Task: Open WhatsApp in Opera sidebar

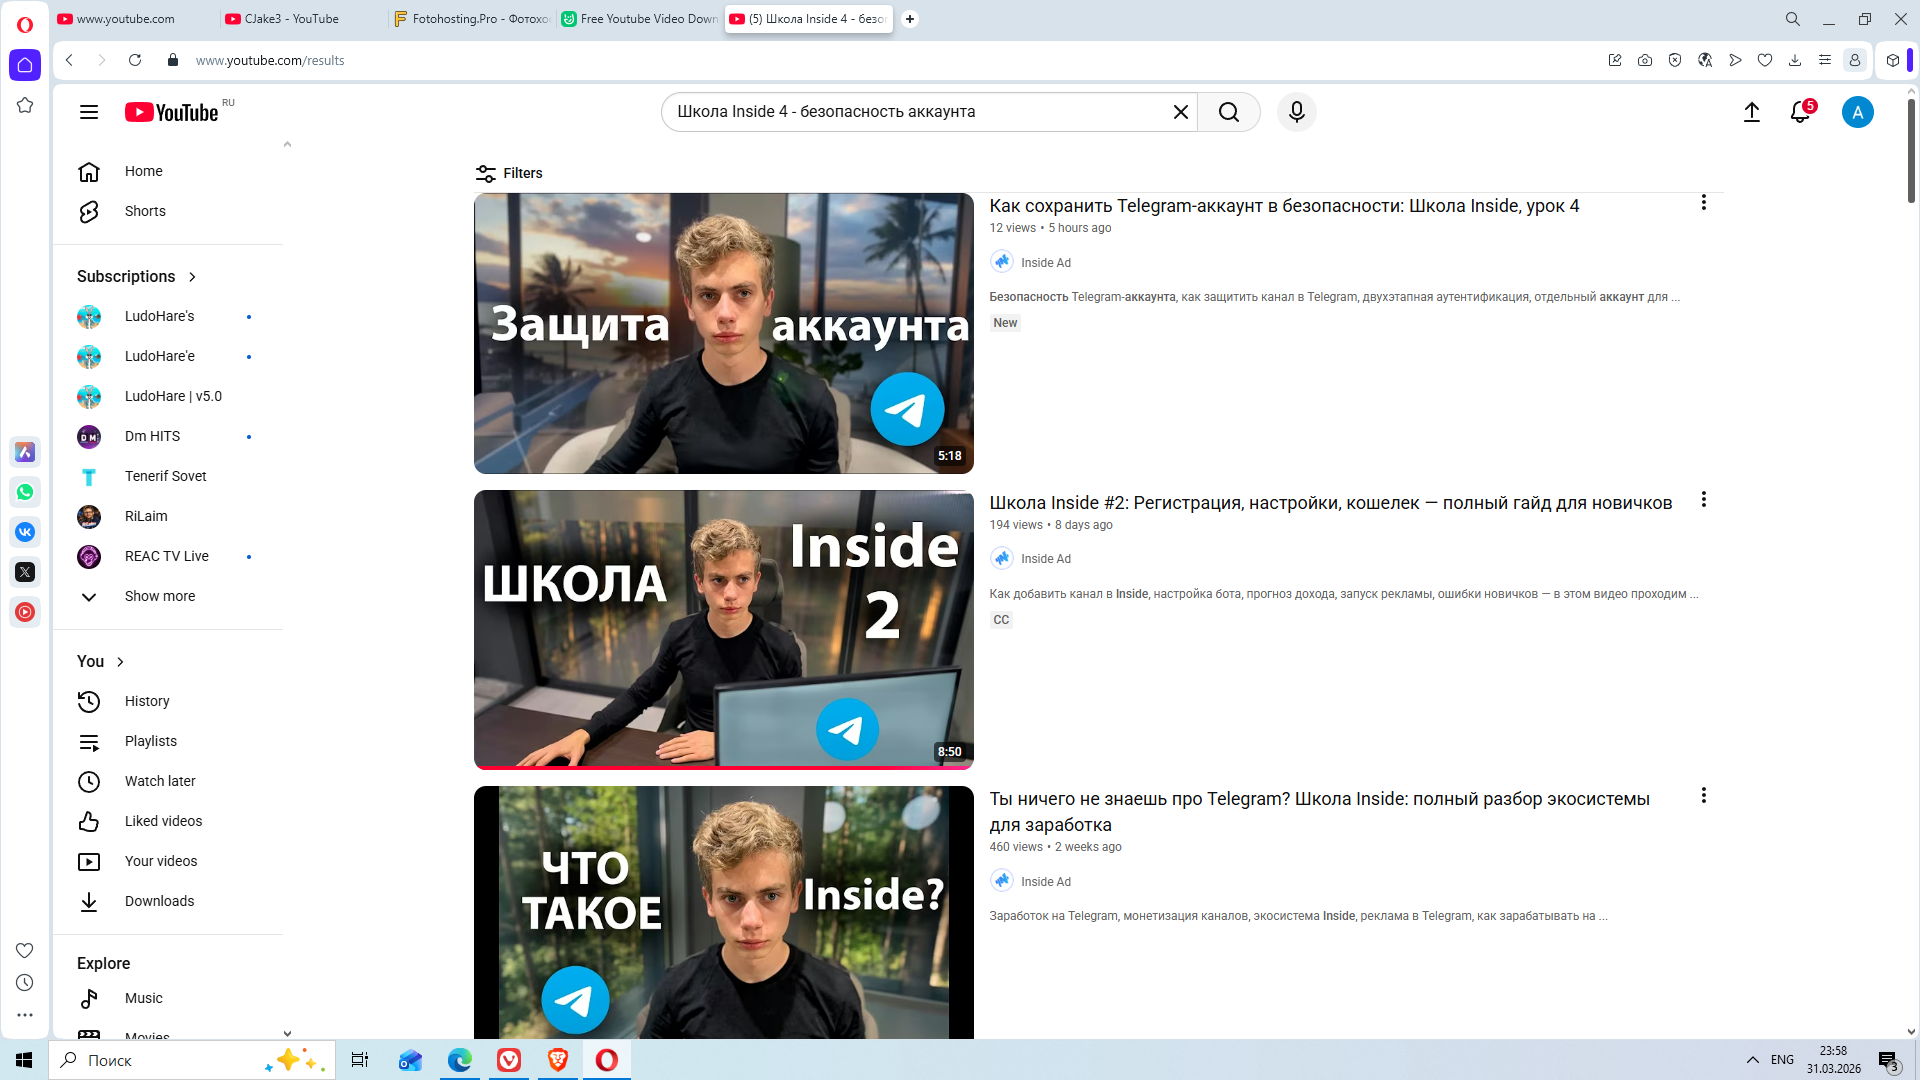Action: click(25, 492)
